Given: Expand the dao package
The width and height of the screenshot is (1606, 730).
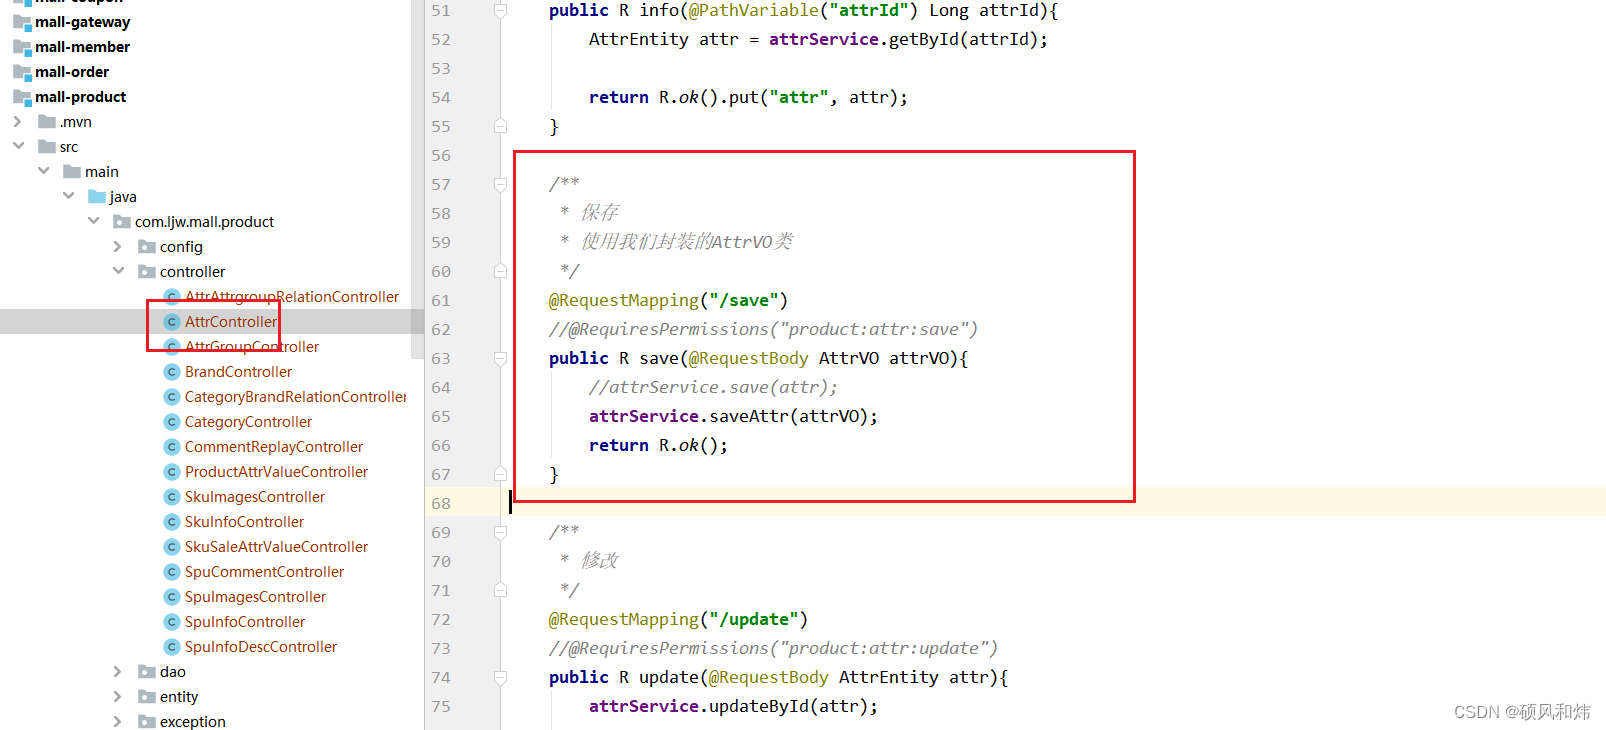Looking at the screenshot, I should (118, 671).
